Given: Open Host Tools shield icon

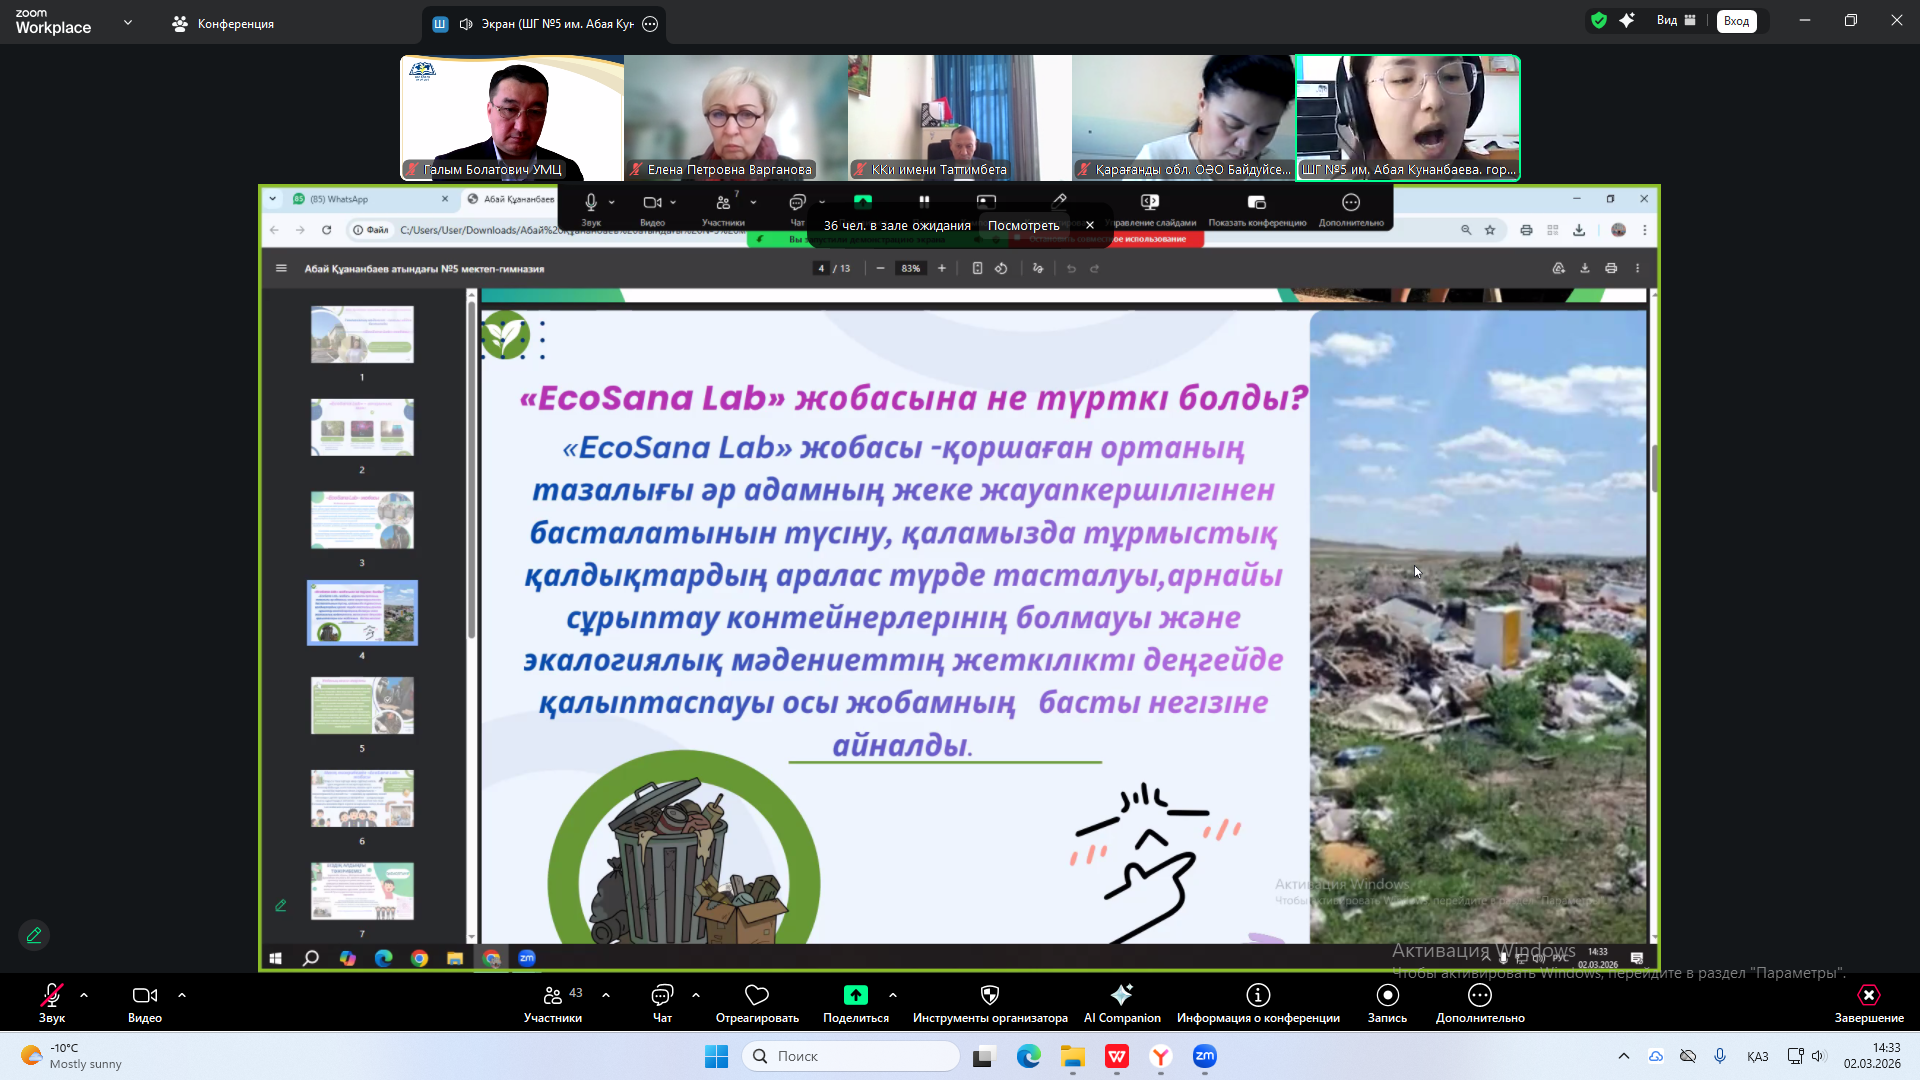Looking at the screenshot, I should coord(989,996).
